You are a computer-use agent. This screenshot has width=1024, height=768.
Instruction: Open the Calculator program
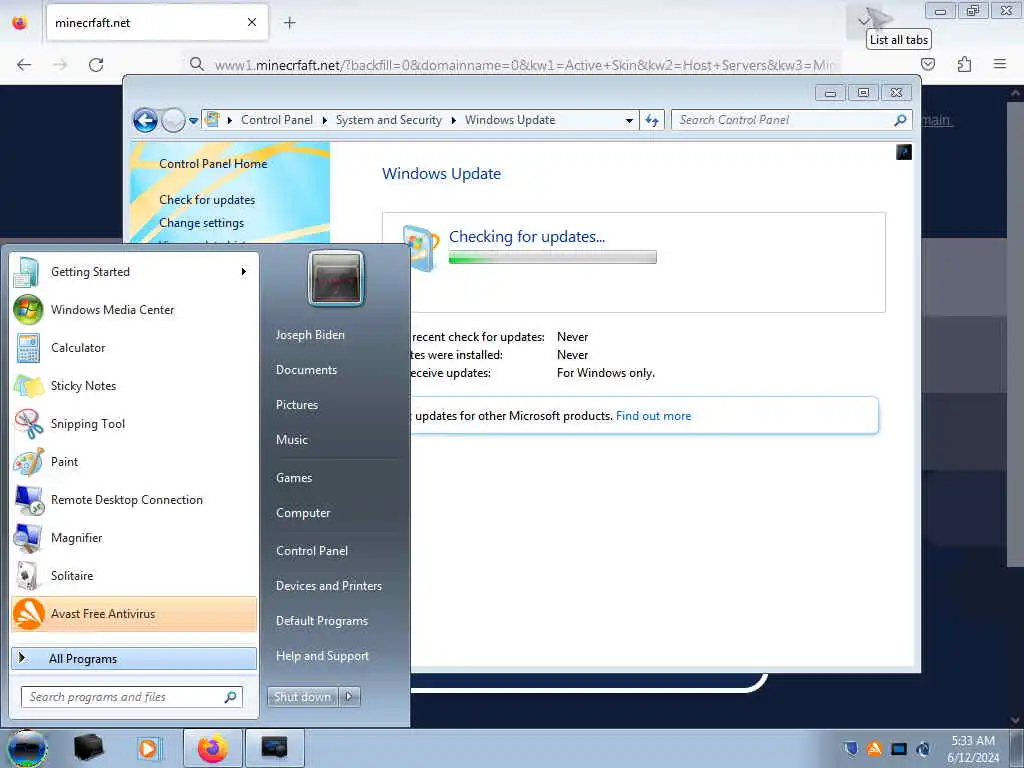134,347
